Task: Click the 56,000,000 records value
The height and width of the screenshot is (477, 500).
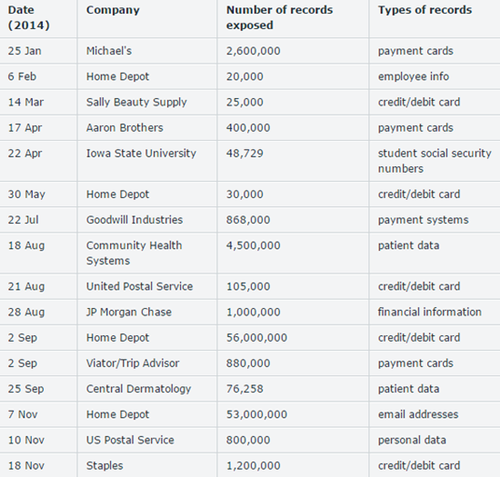Action: (256, 338)
